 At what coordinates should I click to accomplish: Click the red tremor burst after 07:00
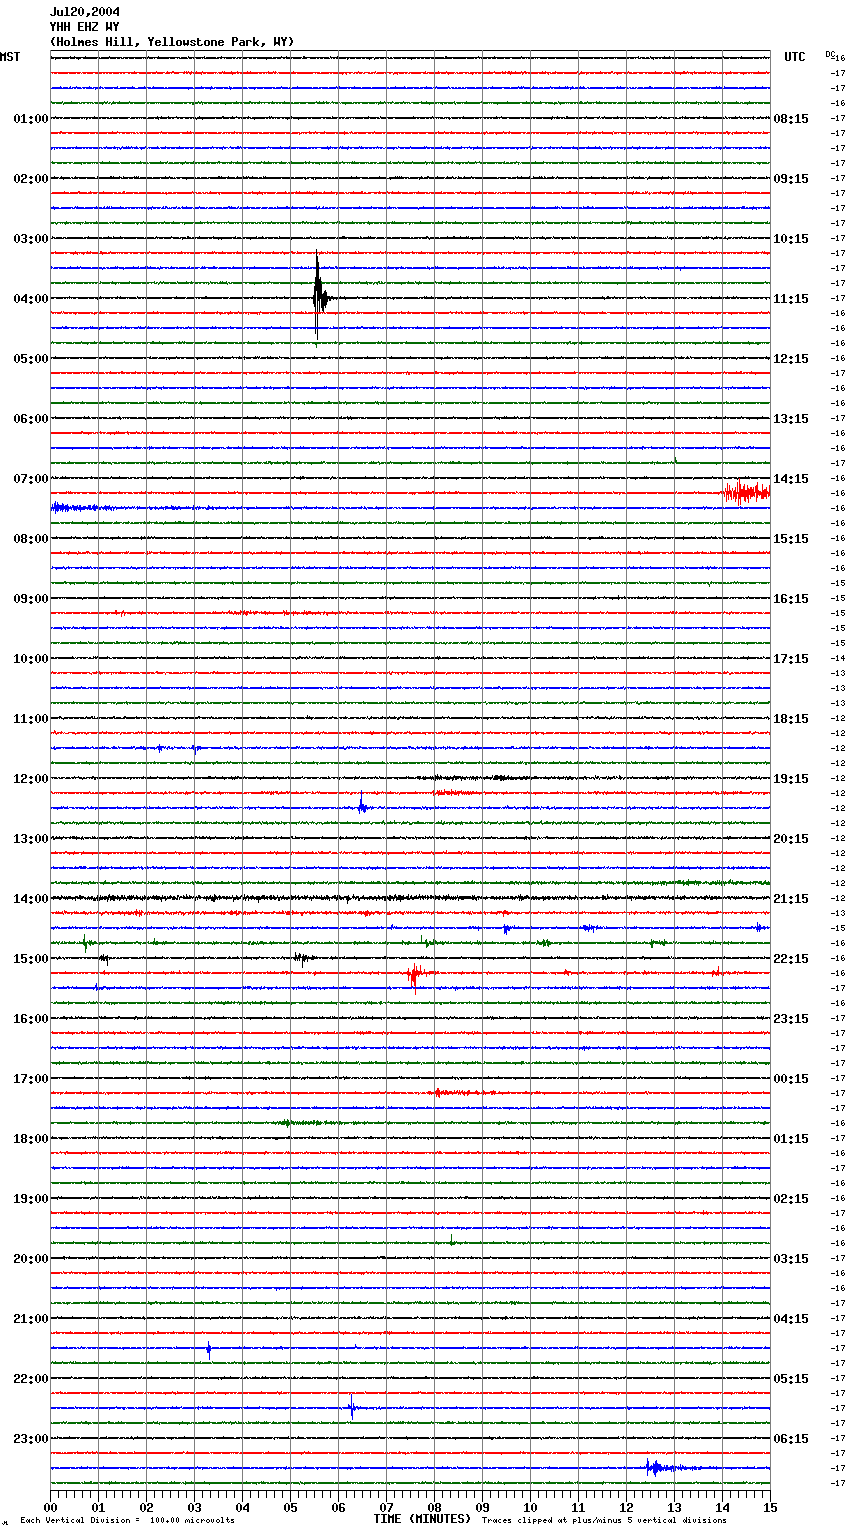(747, 492)
